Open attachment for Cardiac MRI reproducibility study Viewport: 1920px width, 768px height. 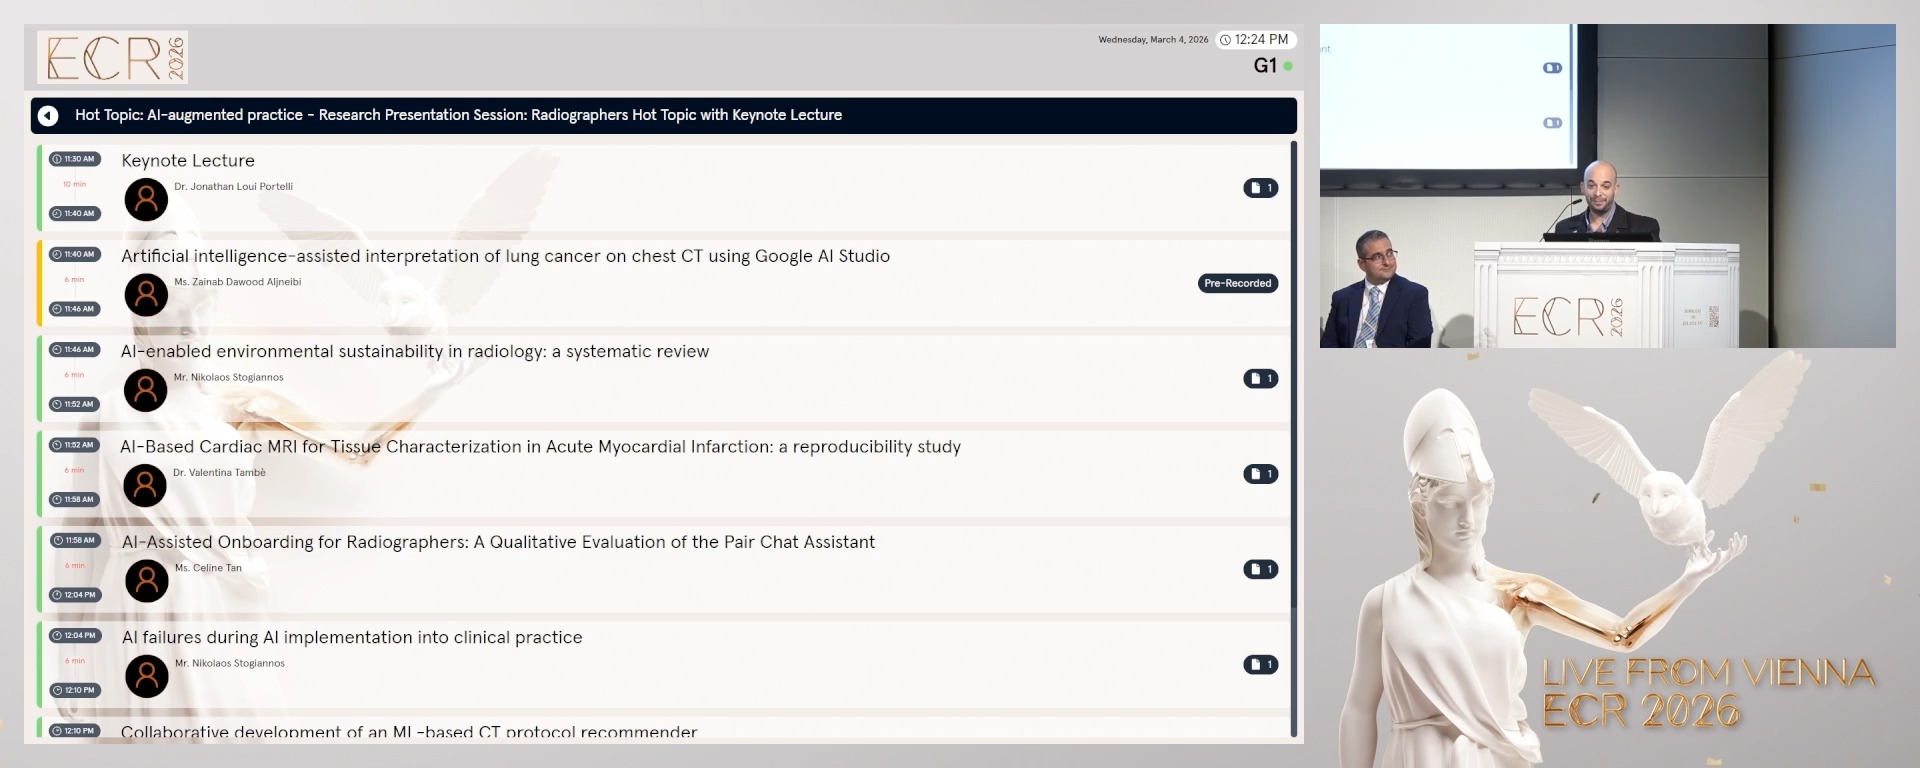pyautogui.click(x=1260, y=474)
